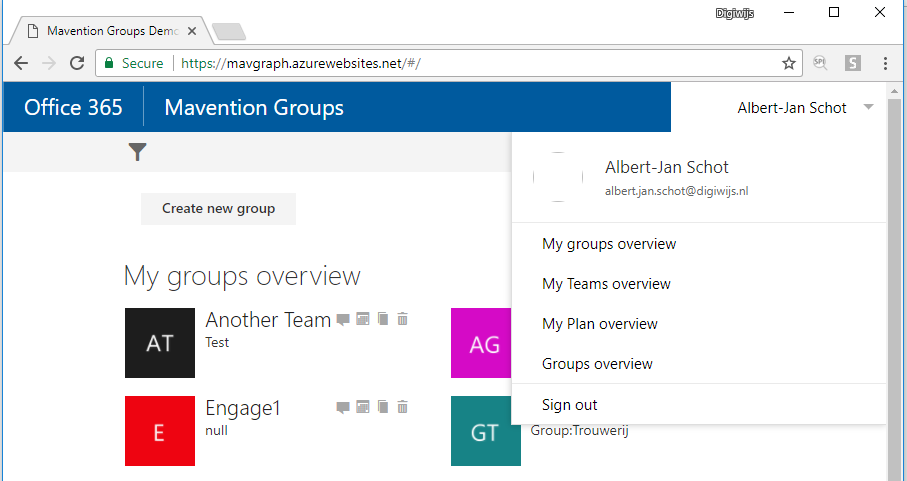The height and width of the screenshot is (481, 907).
Task: Open calendar icon for Another Team
Action: point(363,319)
